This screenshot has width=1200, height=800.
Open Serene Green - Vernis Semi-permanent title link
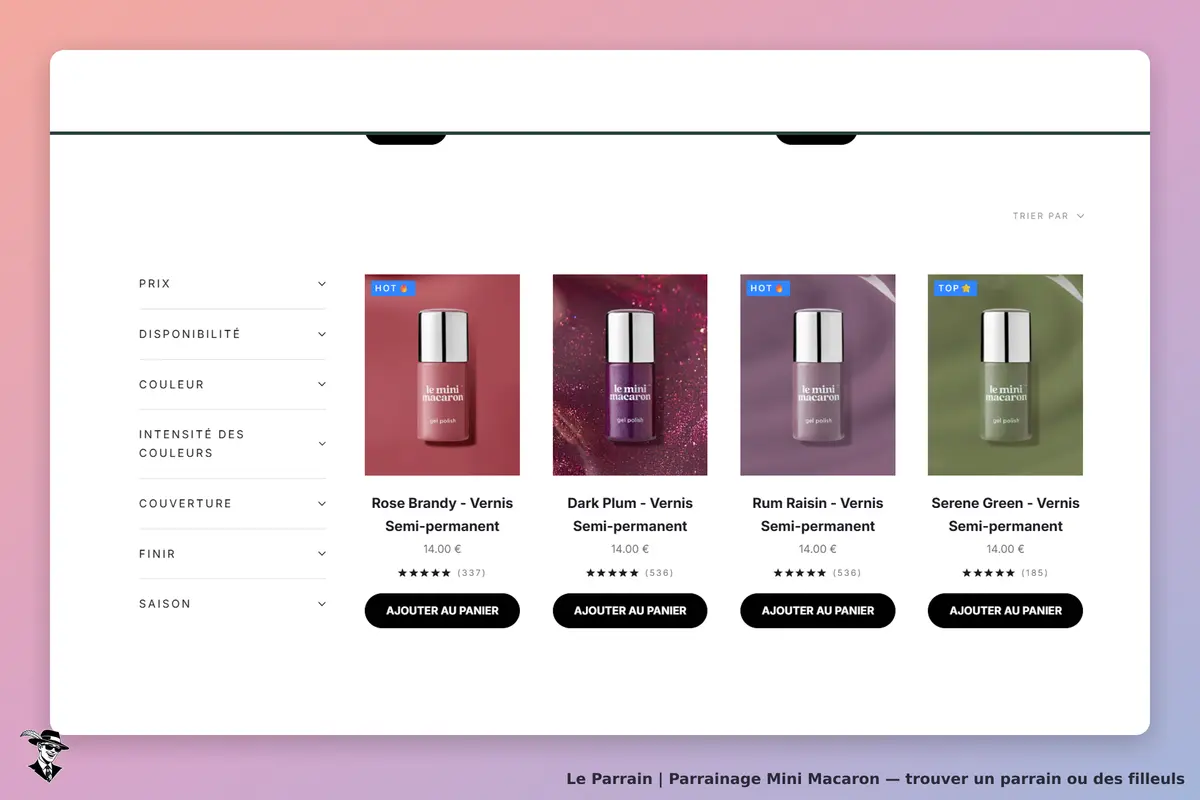(x=1005, y=514)
